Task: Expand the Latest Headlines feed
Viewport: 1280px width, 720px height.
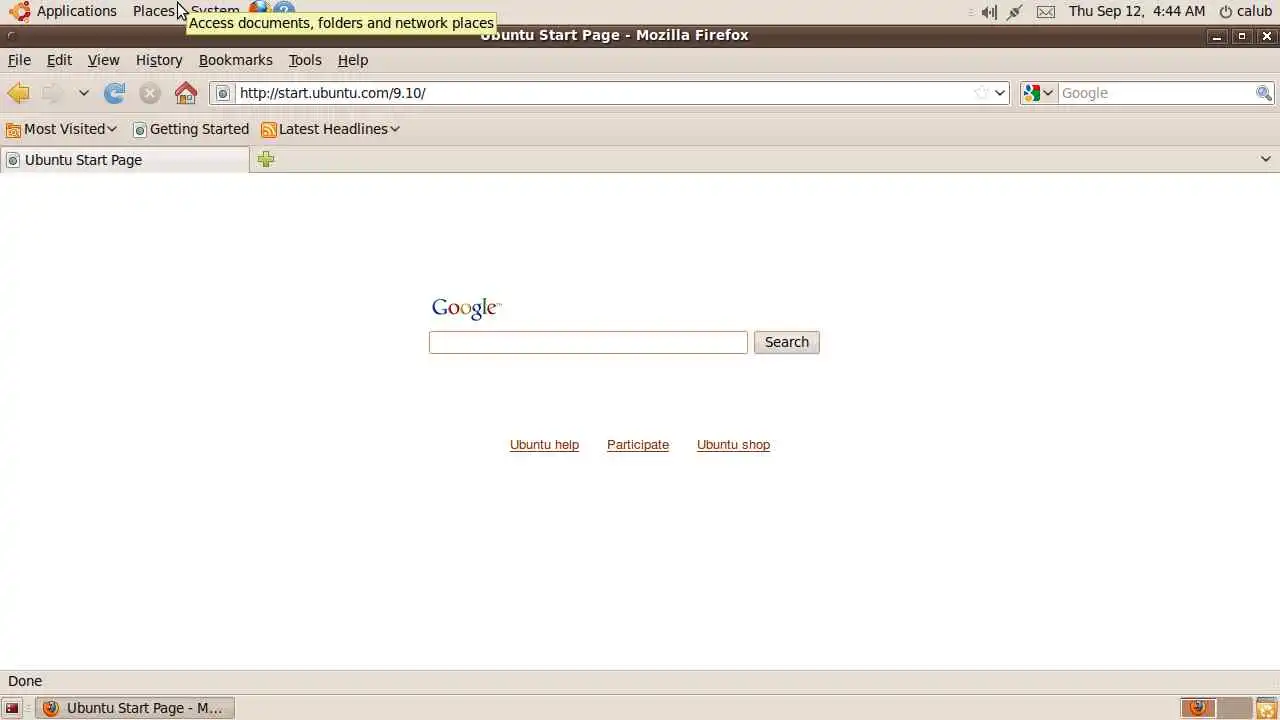Action: (x=330, y=129)
